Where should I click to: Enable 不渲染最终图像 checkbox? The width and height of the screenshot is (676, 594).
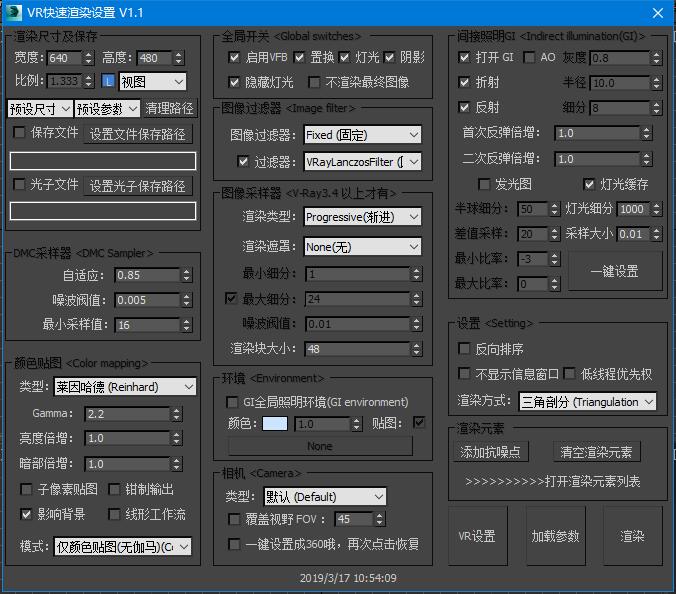[315, 82]
